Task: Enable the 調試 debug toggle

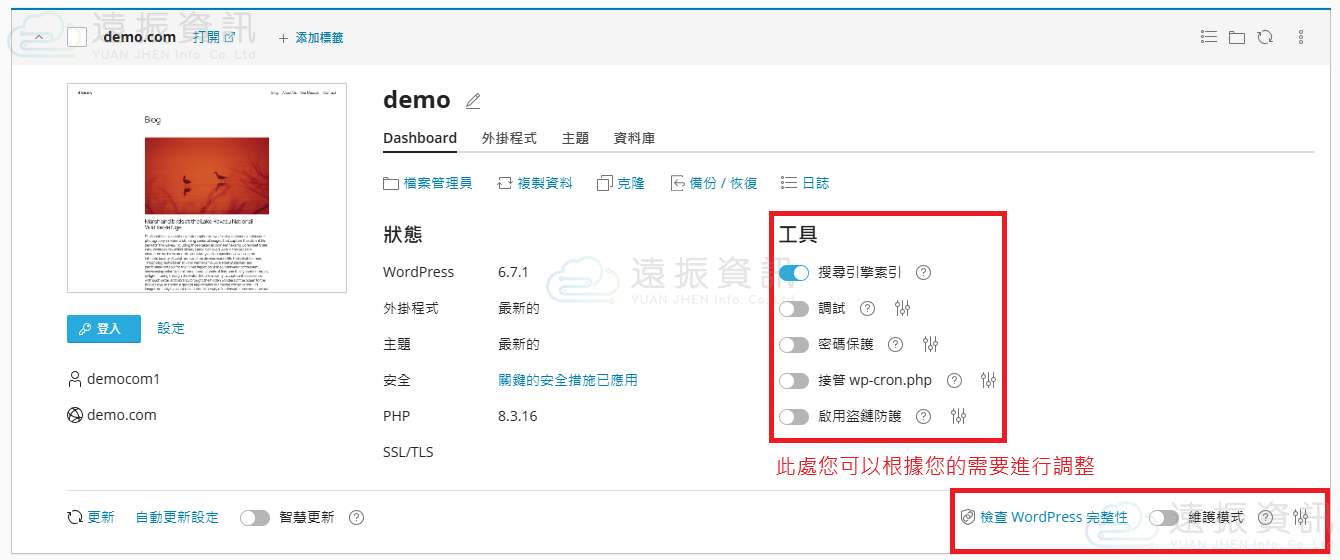Action: 794,309
